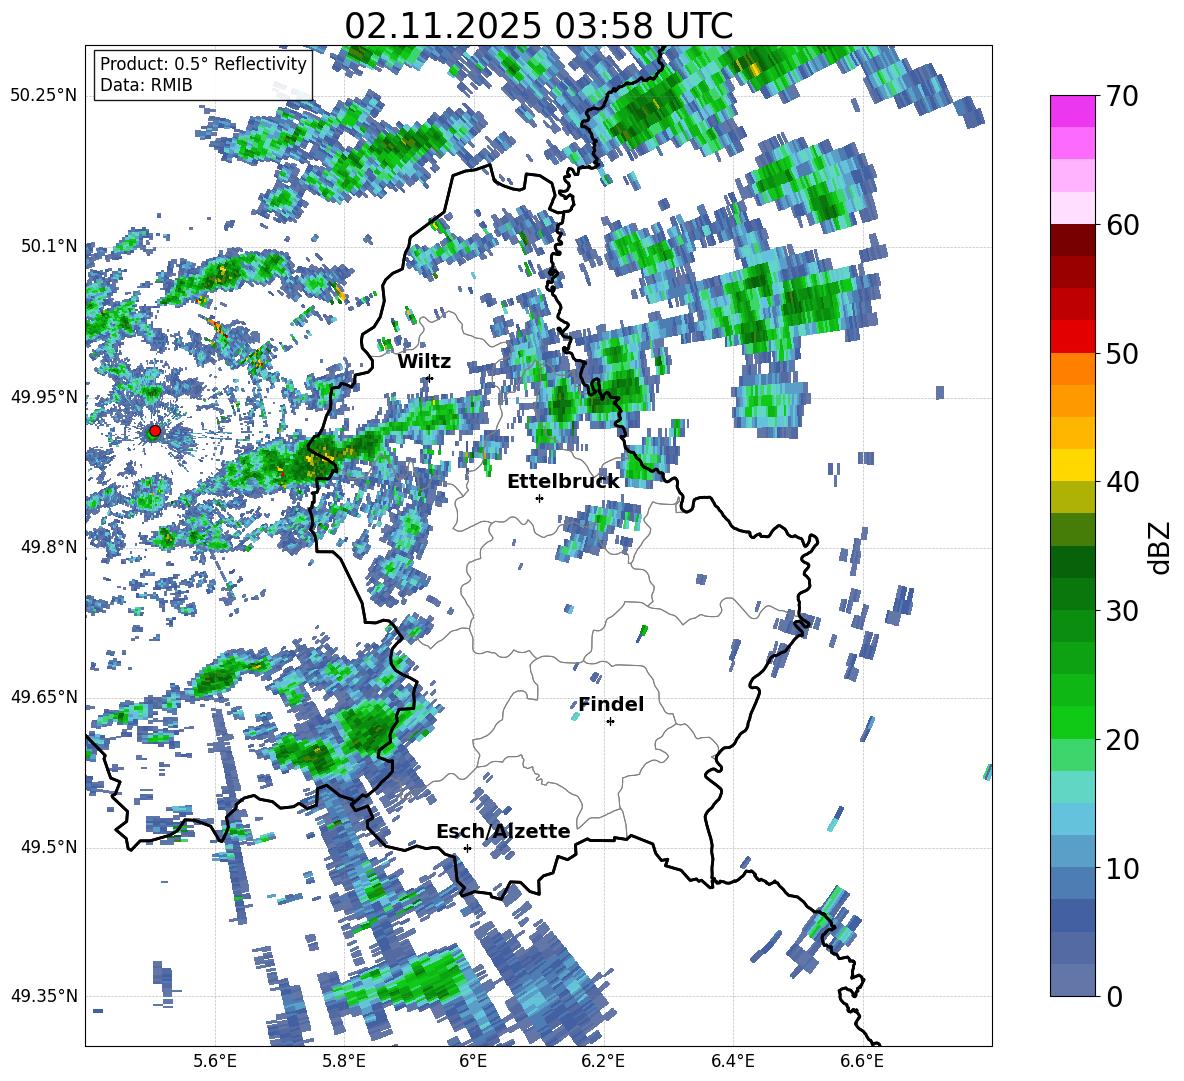Click the 49.65°N latitude tick label
1184x1081 pixels.
pyautogui.click(x=44, y=697)
